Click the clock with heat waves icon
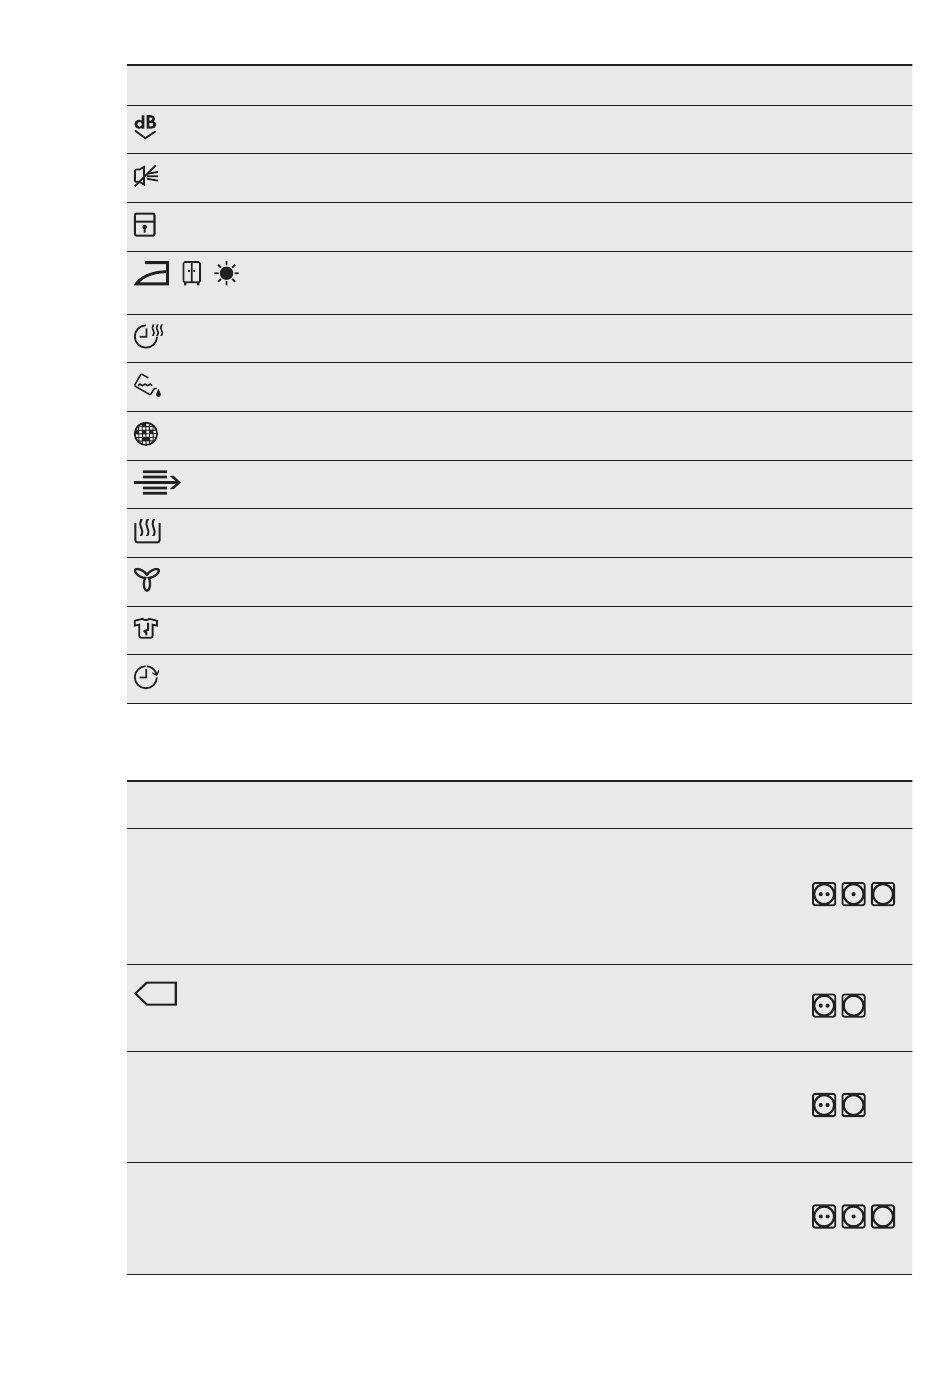Viewport: 950px width, 1374px height. point(148,337)
